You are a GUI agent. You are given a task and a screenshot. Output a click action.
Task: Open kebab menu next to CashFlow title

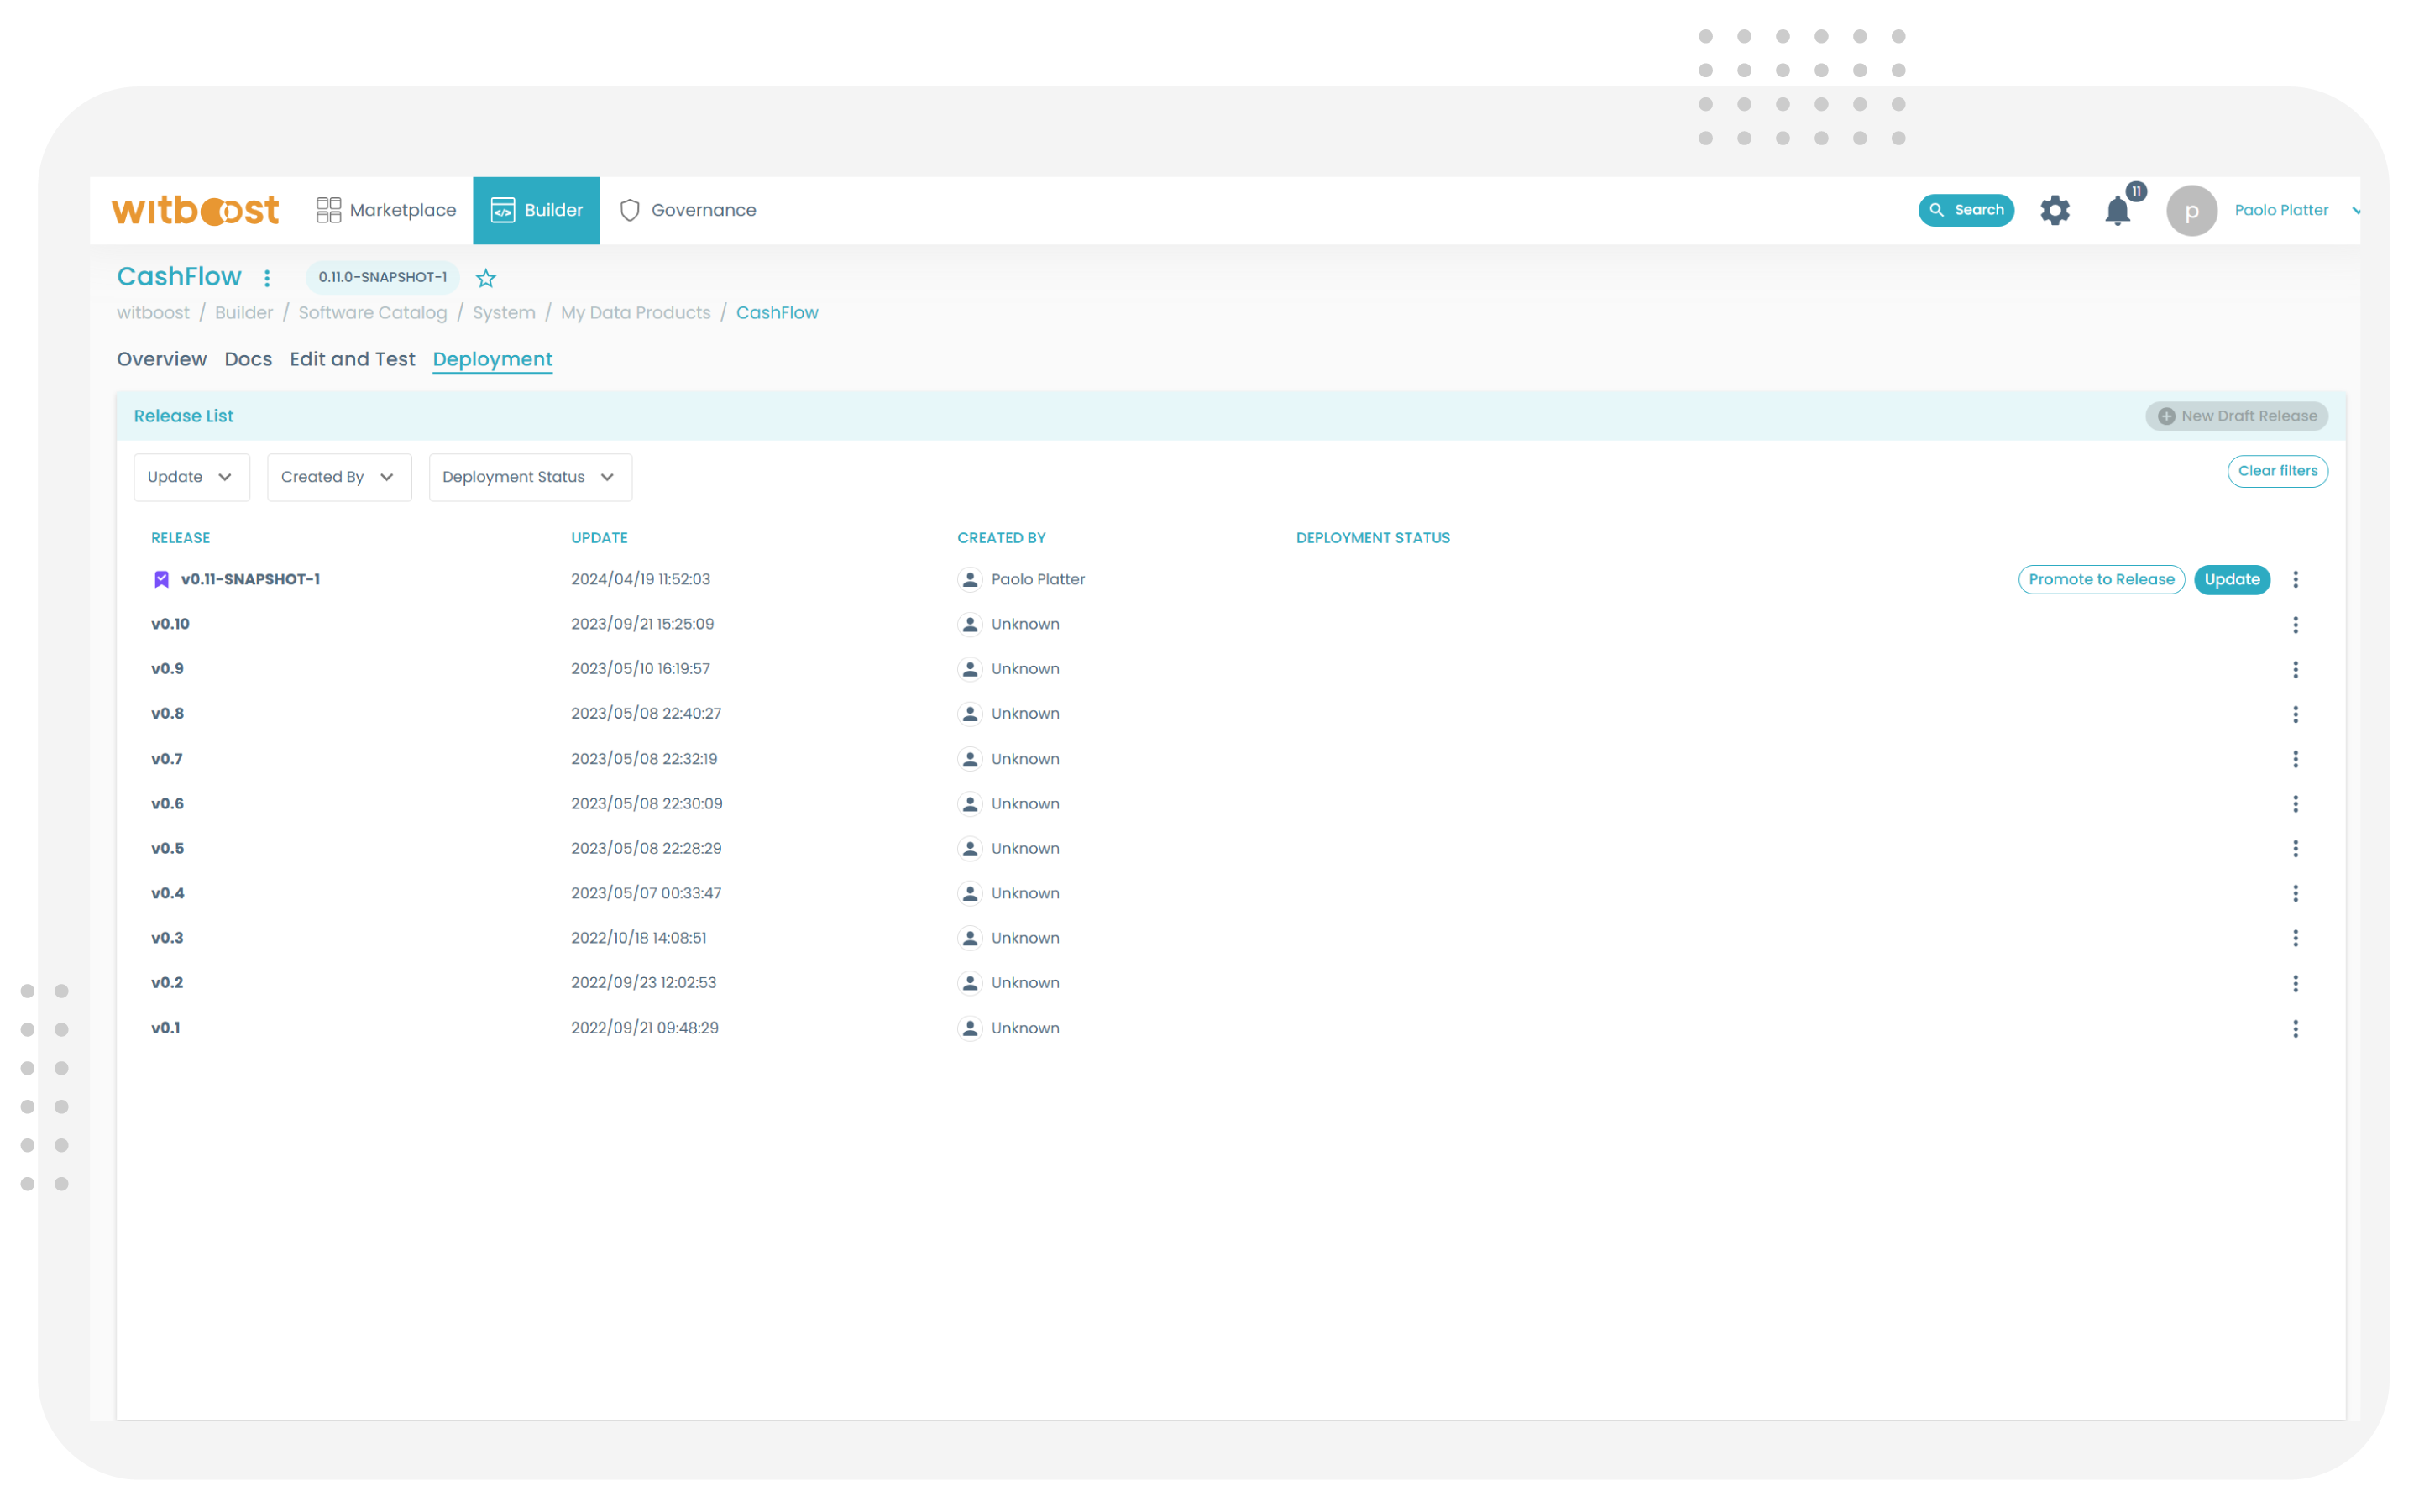tap(267, 278)
